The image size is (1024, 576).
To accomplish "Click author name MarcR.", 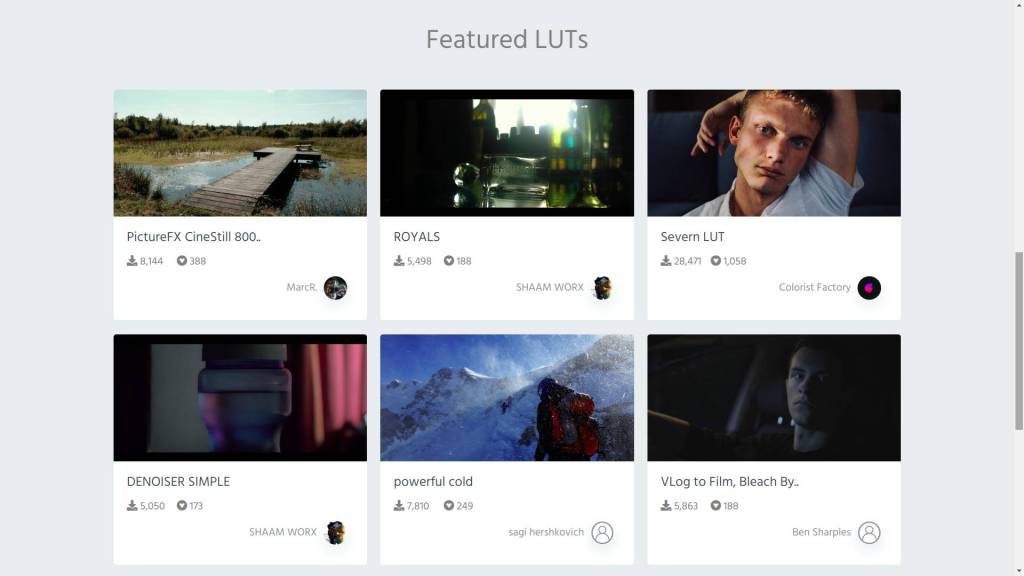I will [302, 287].
